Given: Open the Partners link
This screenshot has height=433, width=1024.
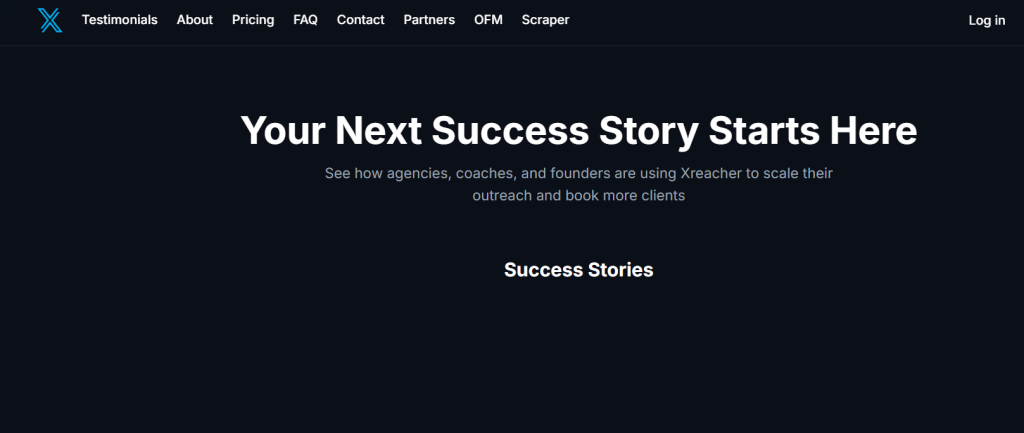Looking at the screenshot, I should coord(429,20).
